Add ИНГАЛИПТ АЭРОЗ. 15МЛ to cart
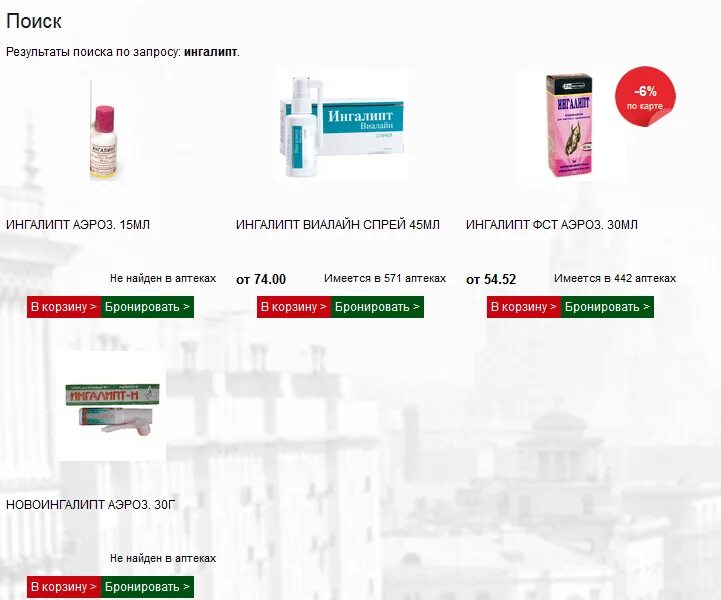 [x=64, y=307]
